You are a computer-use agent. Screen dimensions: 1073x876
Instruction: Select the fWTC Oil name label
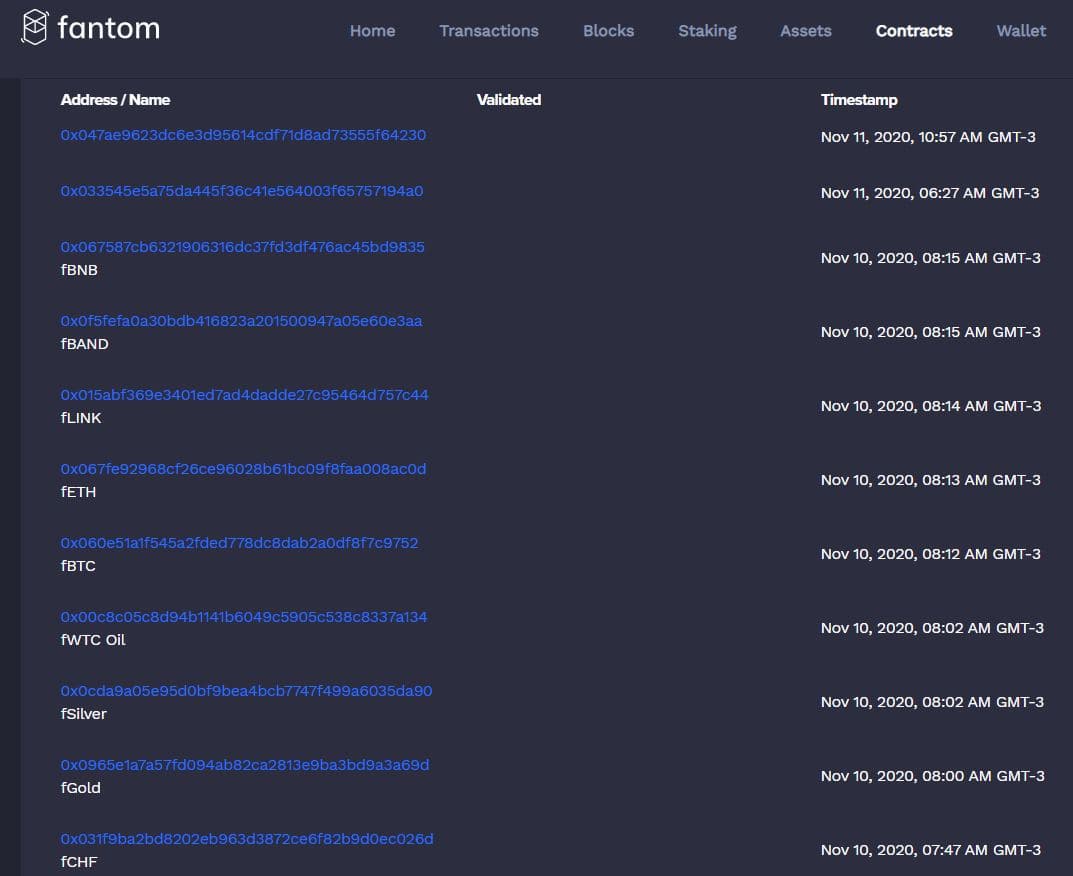pos(93,640)
